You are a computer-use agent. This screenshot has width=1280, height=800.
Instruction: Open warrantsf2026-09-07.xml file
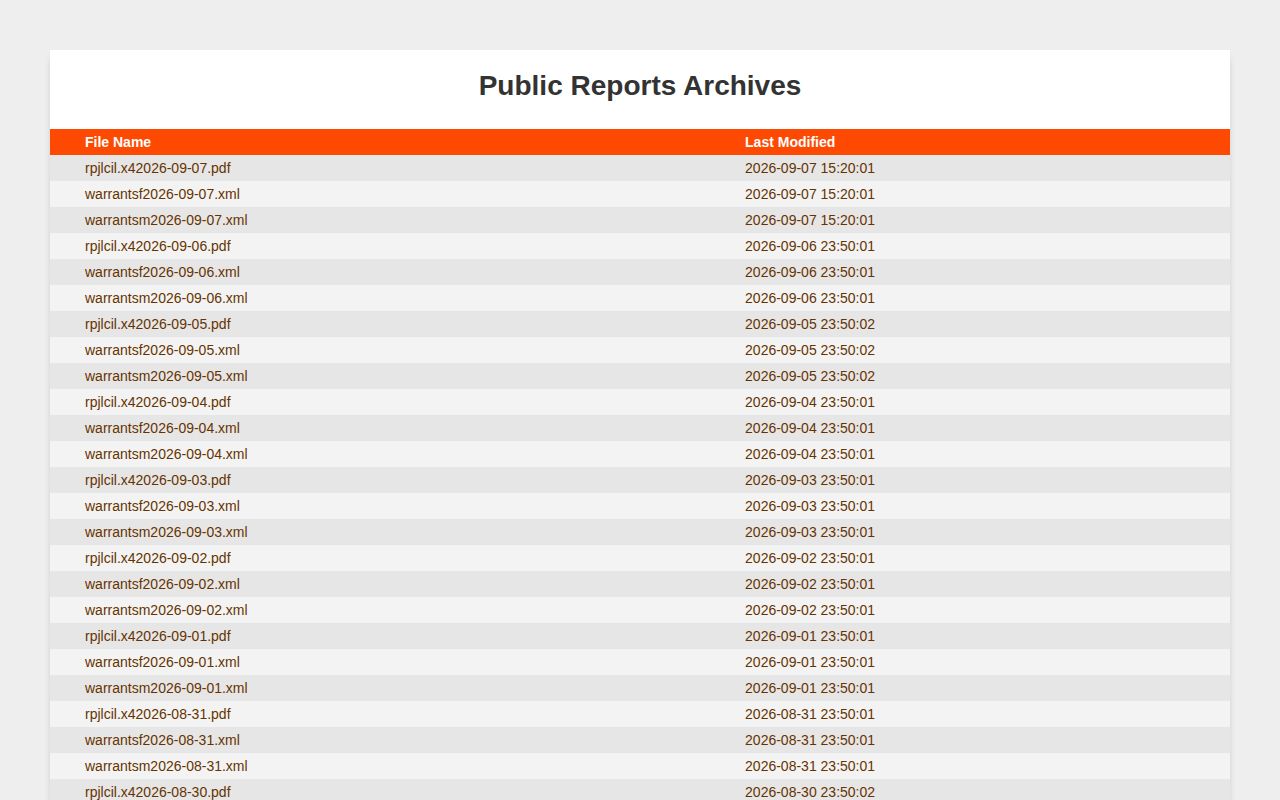click(162, 194)
